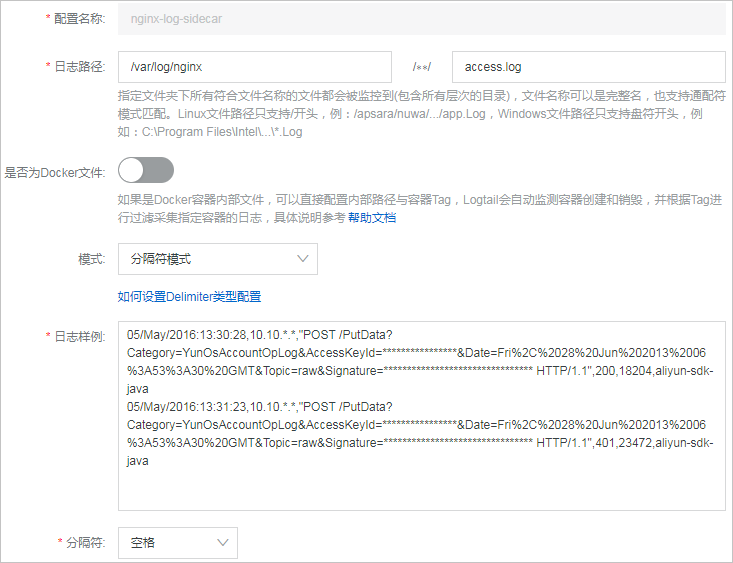Click the 是否为Docker文件 label text
Viewport: 733px width, 563px height.
tap(55, 173)
